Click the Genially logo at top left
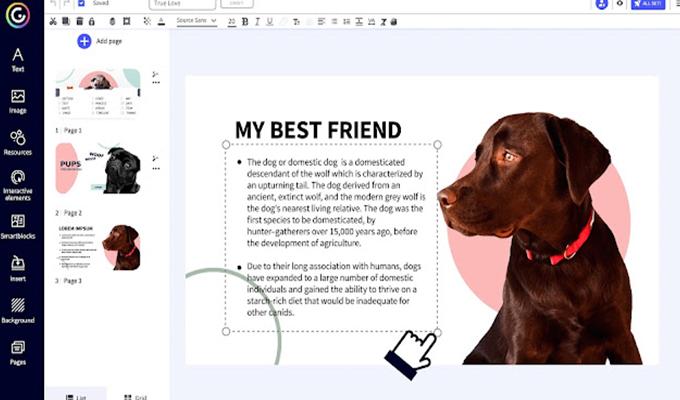680x400 pixels. click(x=18, y=15)
